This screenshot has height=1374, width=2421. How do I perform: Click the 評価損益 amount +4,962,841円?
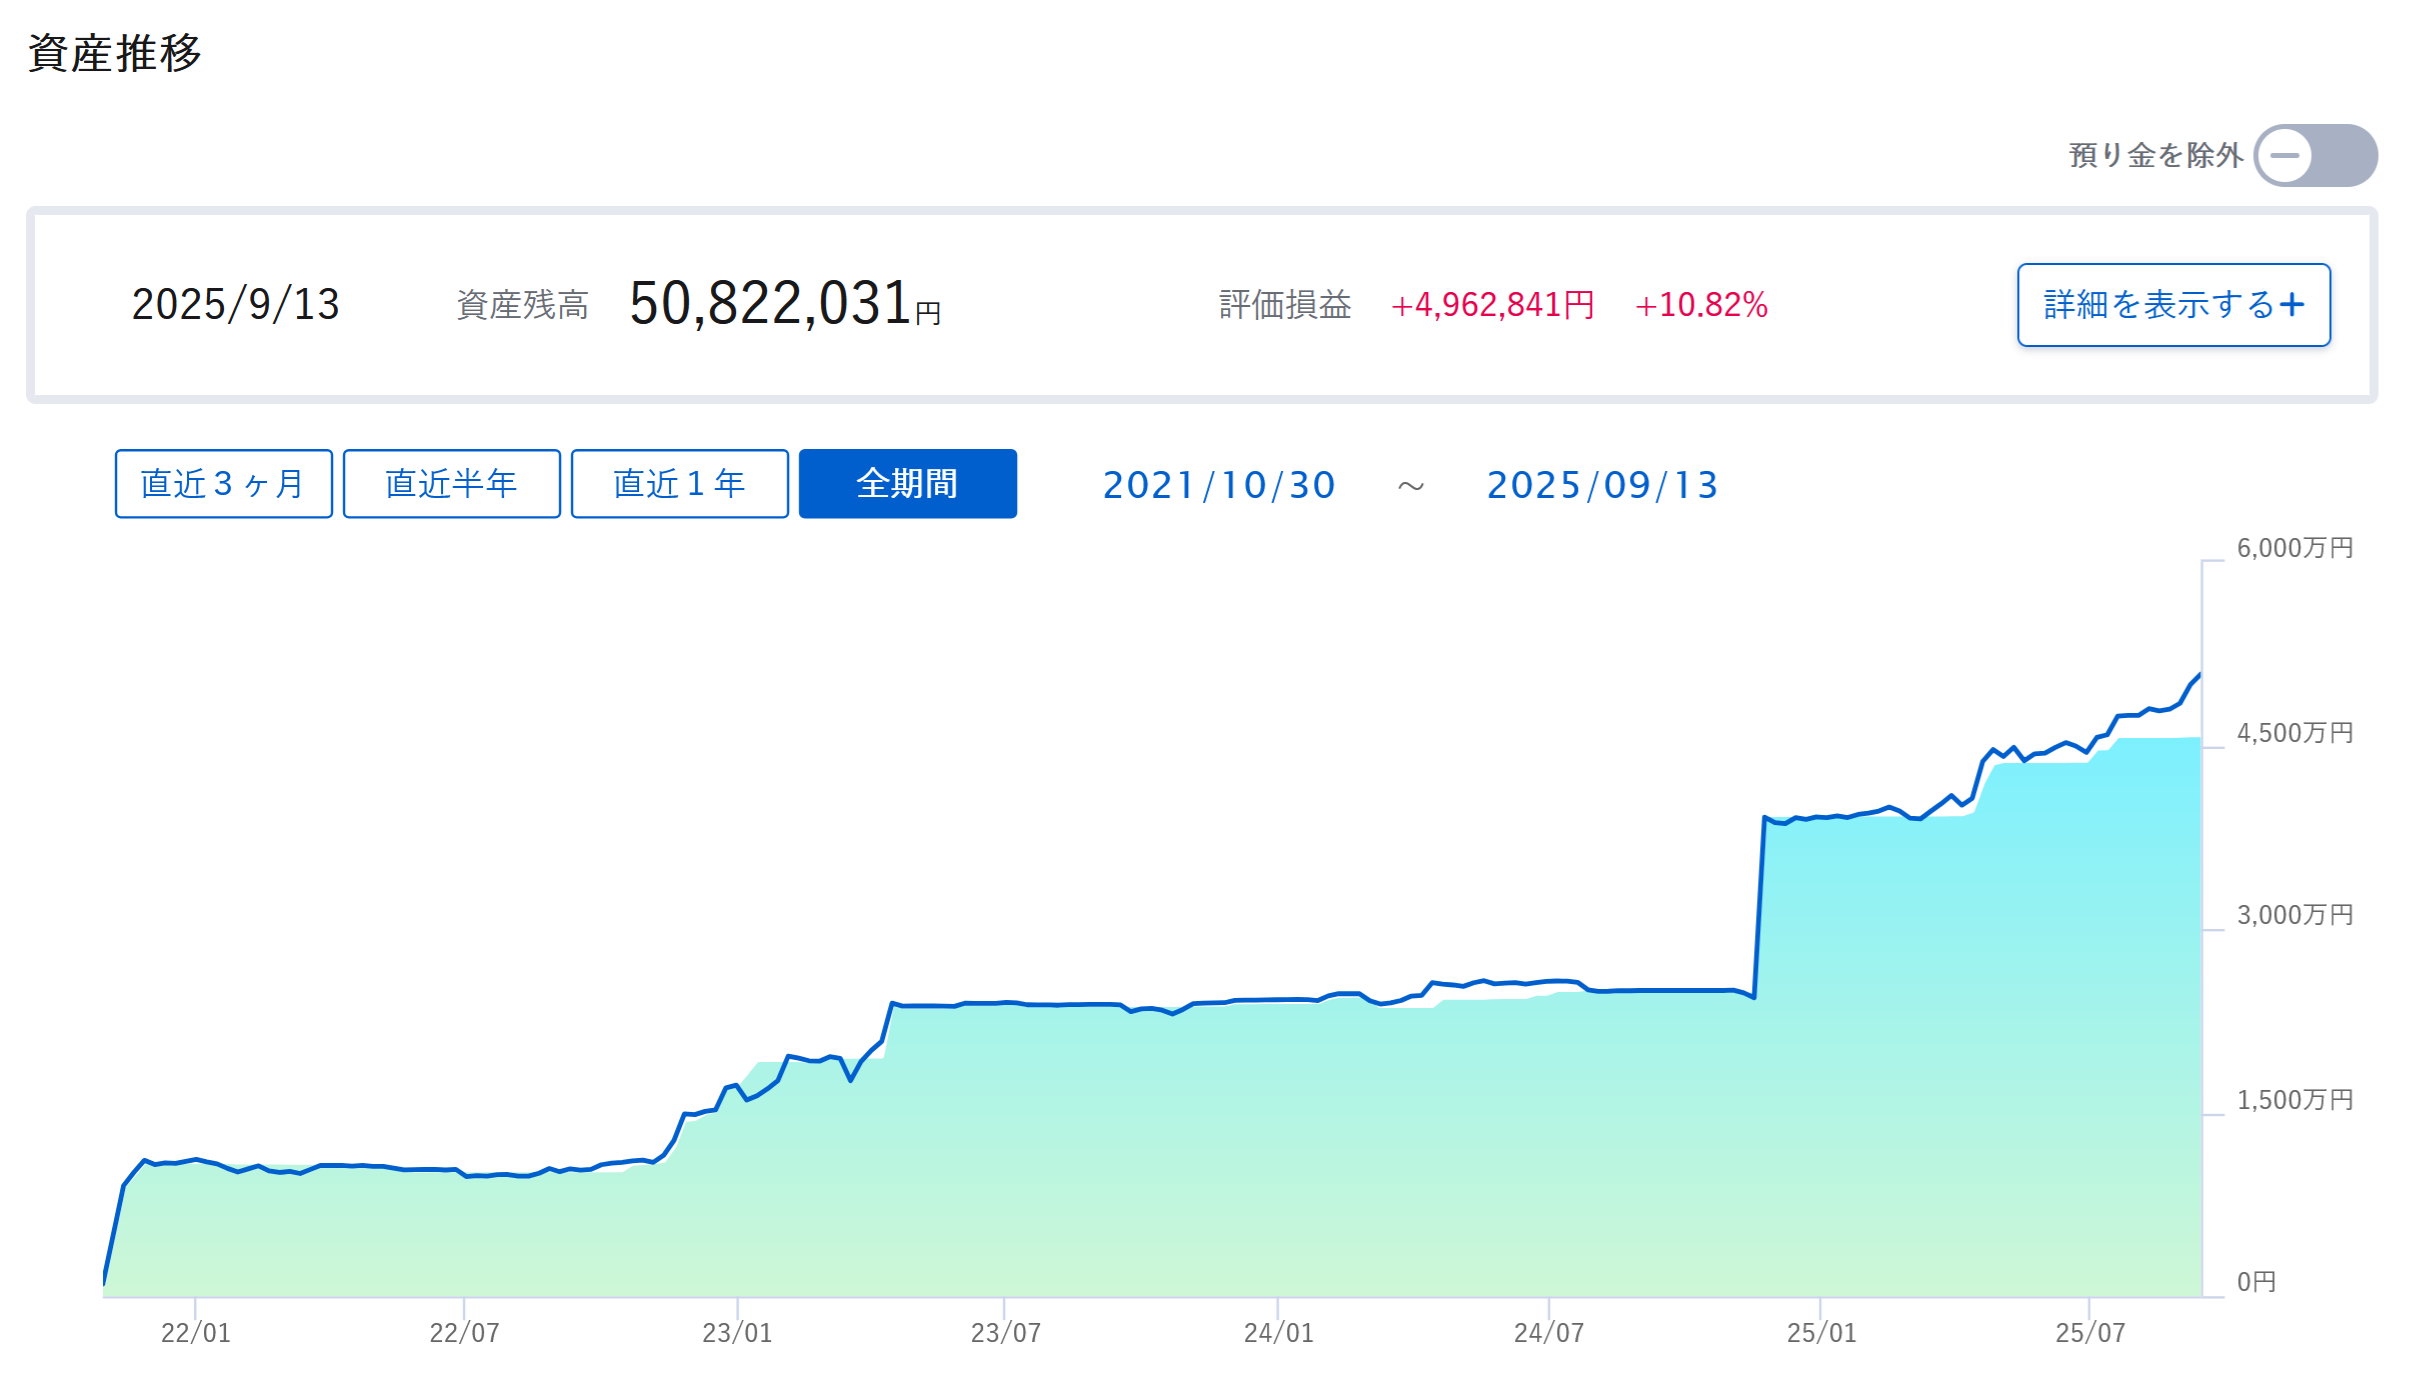tap(1493, 305)
